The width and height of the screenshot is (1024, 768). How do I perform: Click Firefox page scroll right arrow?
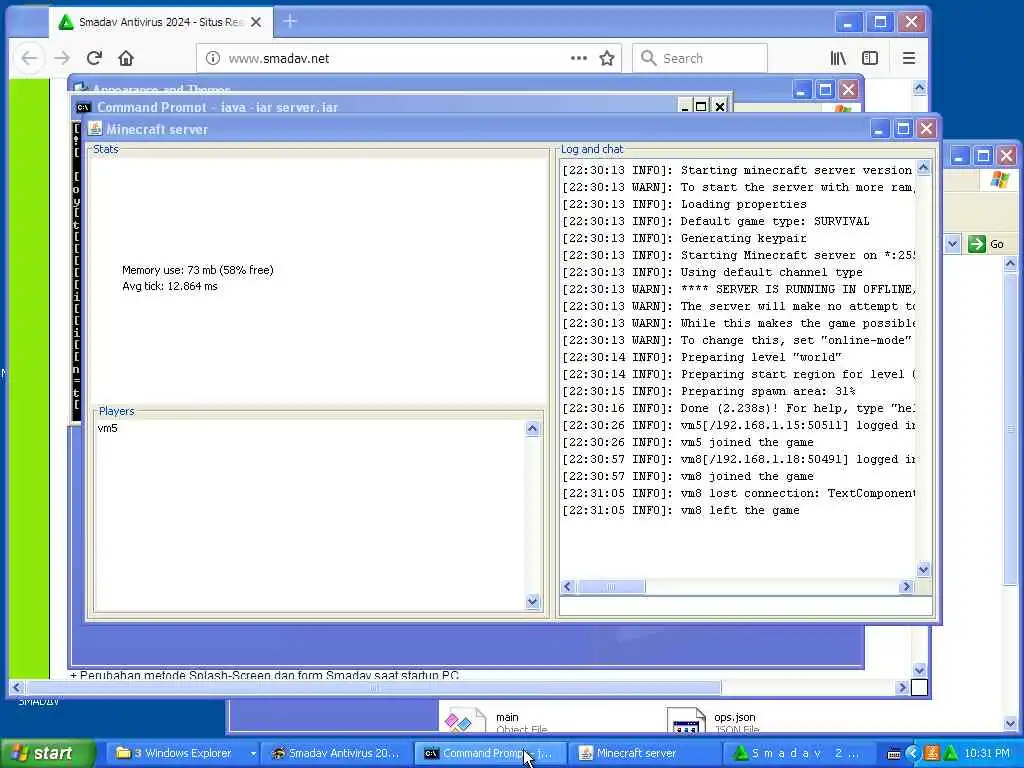pos(902,687)
